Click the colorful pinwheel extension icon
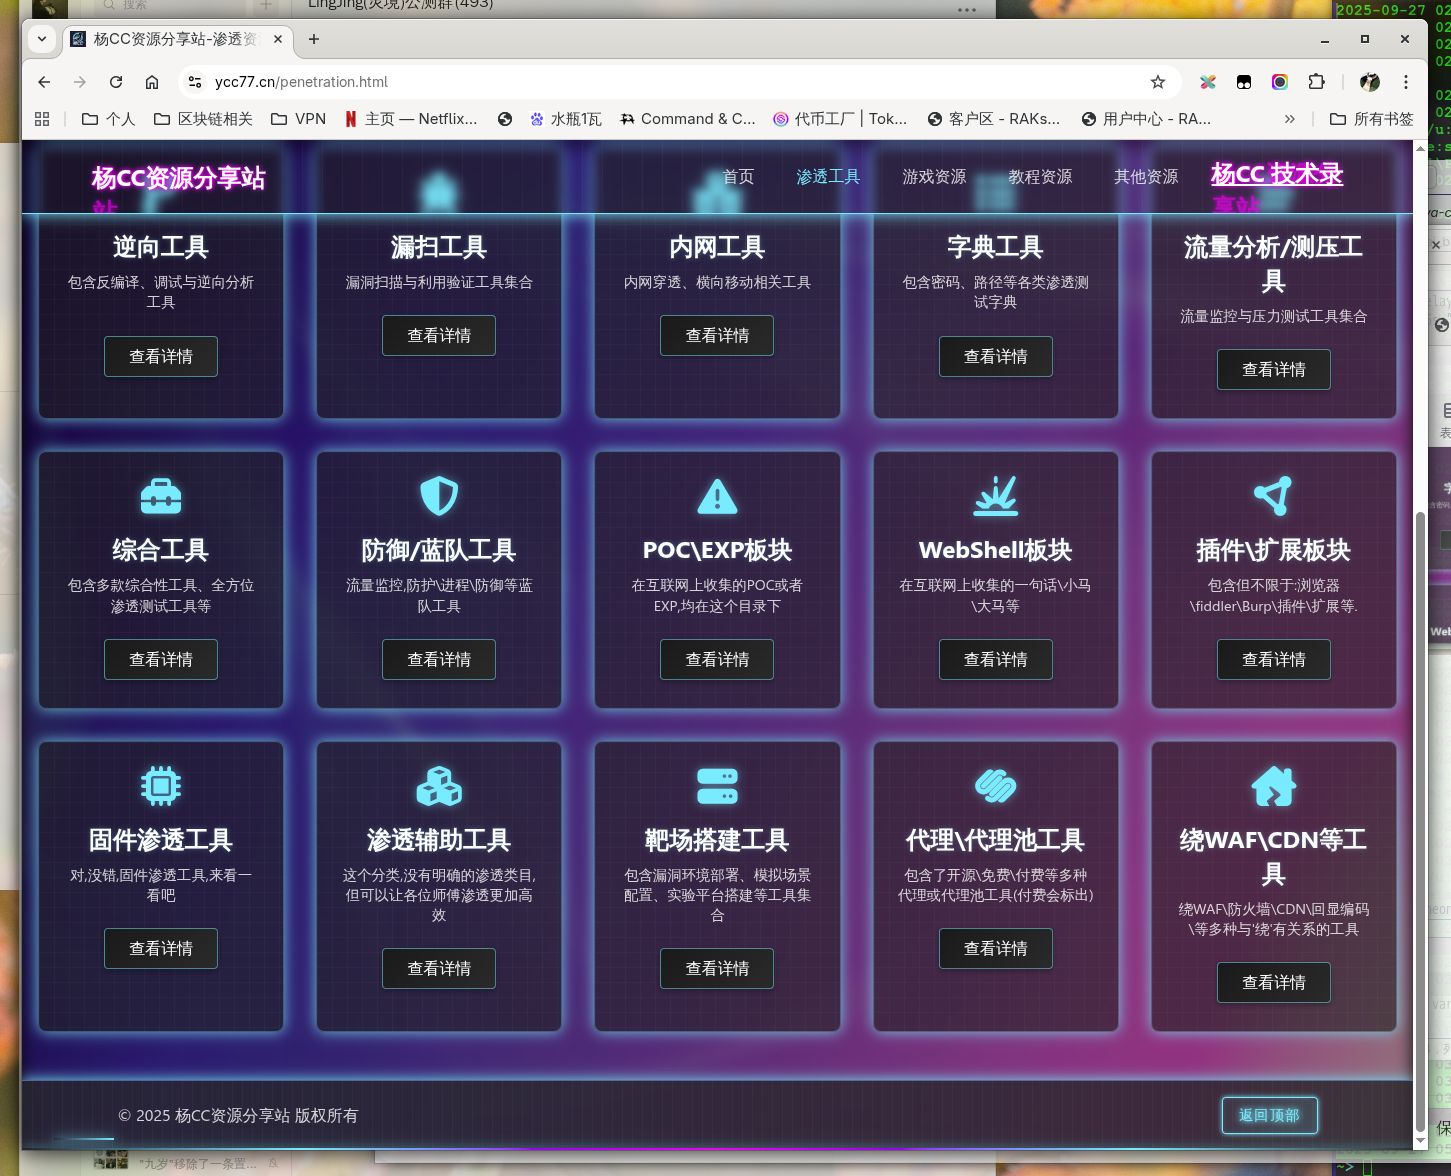1451x1176 pixels. (1208, 82)
